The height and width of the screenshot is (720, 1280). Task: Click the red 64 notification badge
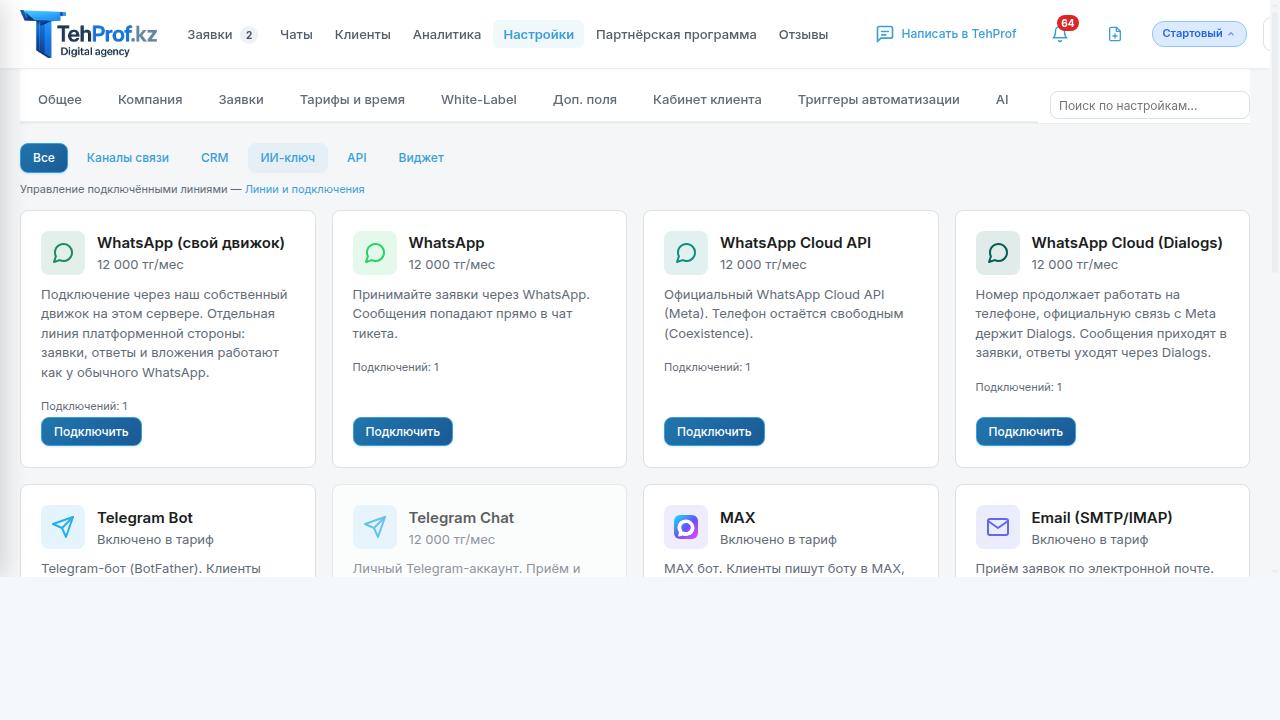click(1067, 23)
